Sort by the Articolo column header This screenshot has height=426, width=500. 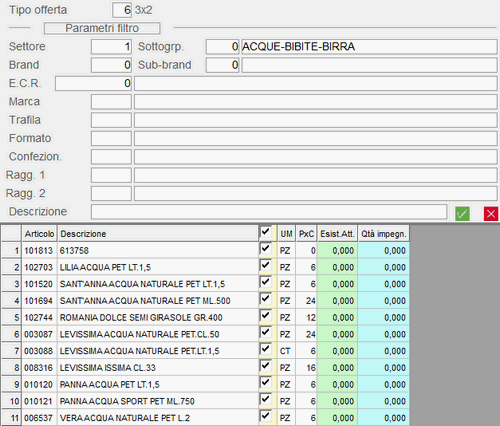coord(39,234)
